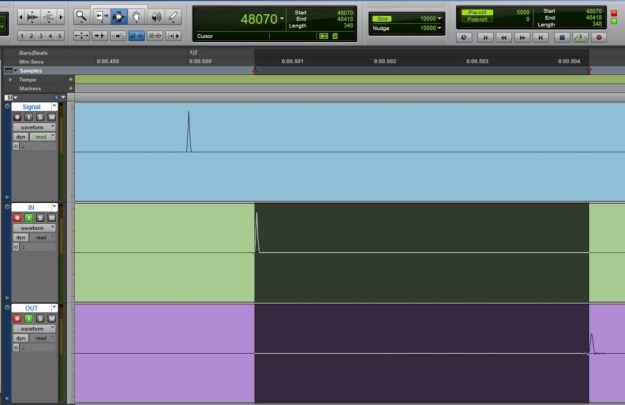Toggle Mirrored MIDI Editing button
The width and height of the screenshot is (625, 405).
point(118,36)
